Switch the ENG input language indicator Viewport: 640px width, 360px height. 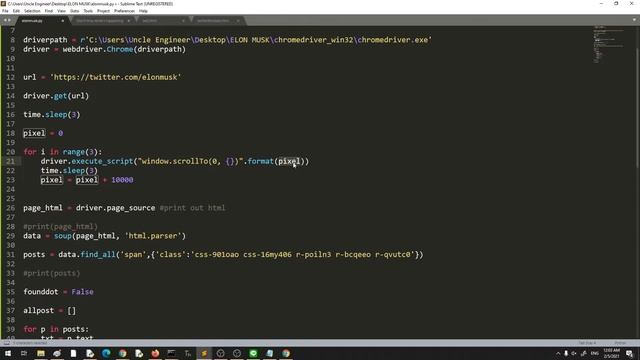(x=595, y=353)
